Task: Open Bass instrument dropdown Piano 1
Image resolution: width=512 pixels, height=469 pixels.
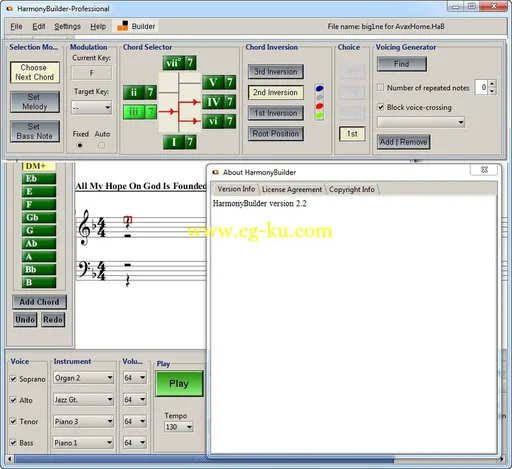Action: (83, 443)
